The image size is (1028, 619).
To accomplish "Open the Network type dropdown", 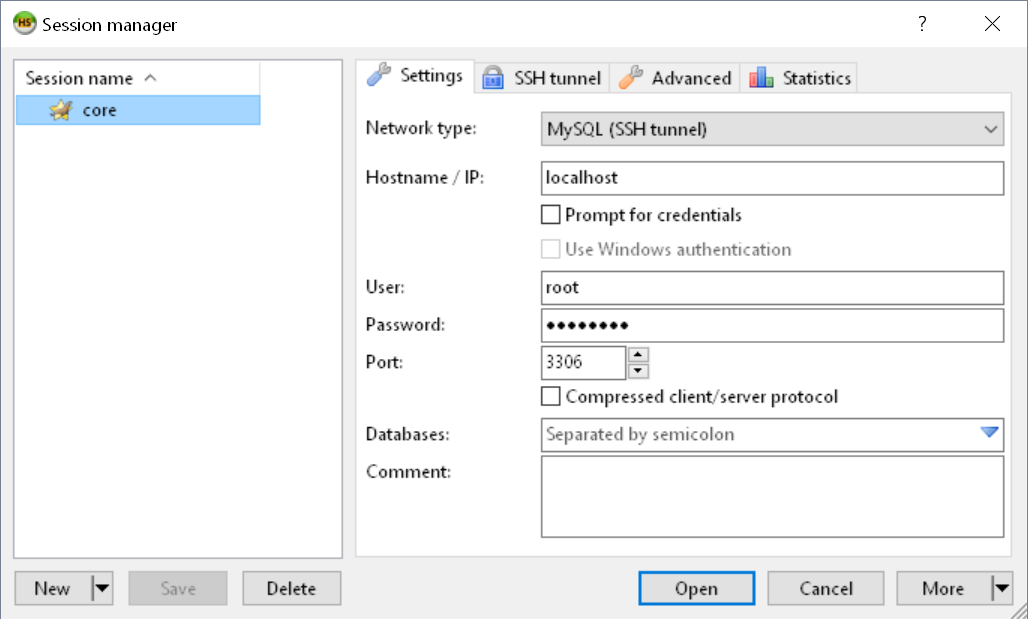I will [772, 129].
